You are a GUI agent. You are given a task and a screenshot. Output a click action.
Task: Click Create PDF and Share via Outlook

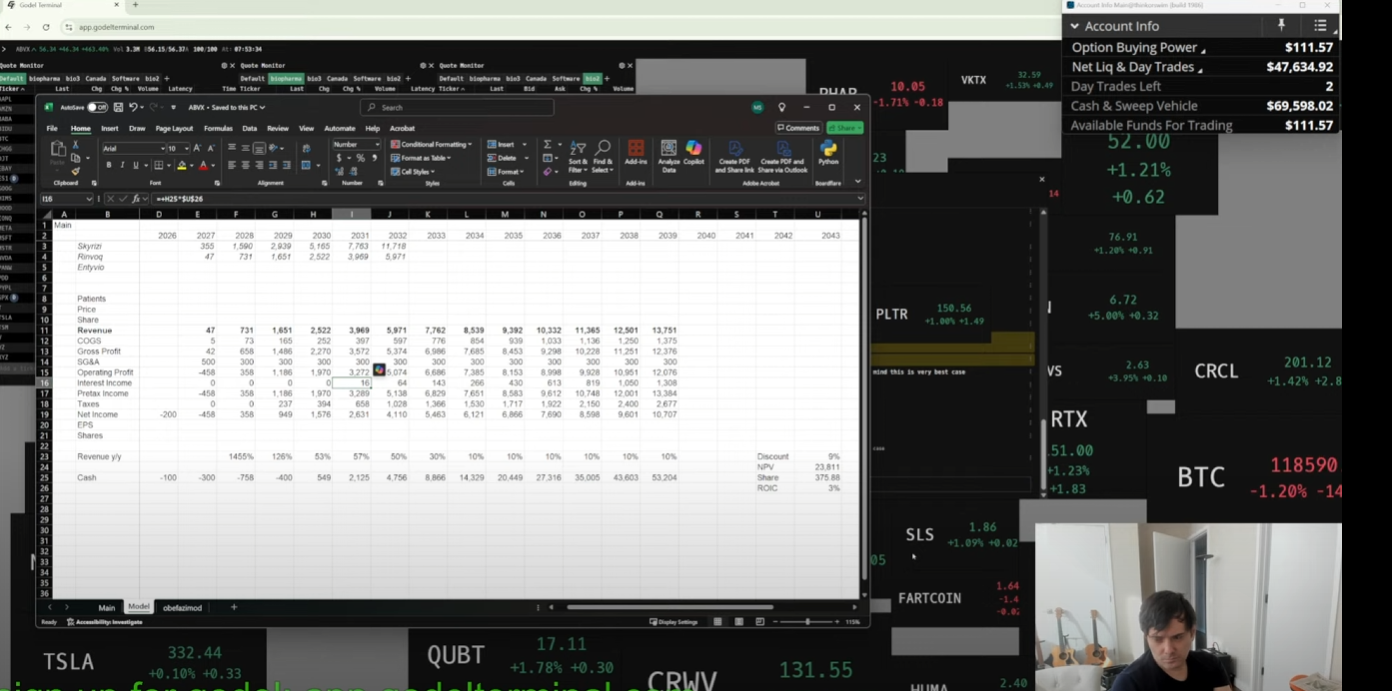(x=783, y=156)
